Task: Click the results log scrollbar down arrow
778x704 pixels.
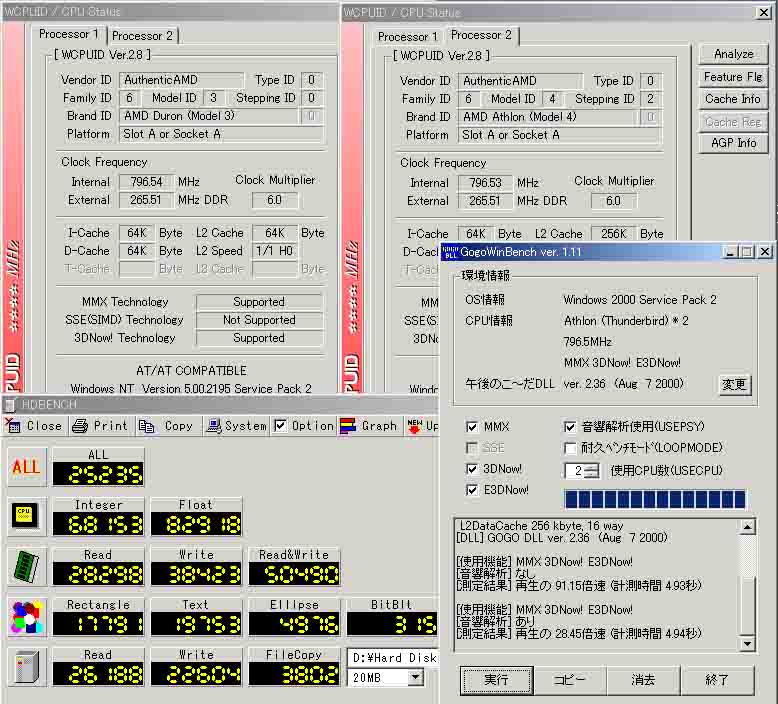Action: [x=747, y=644]
